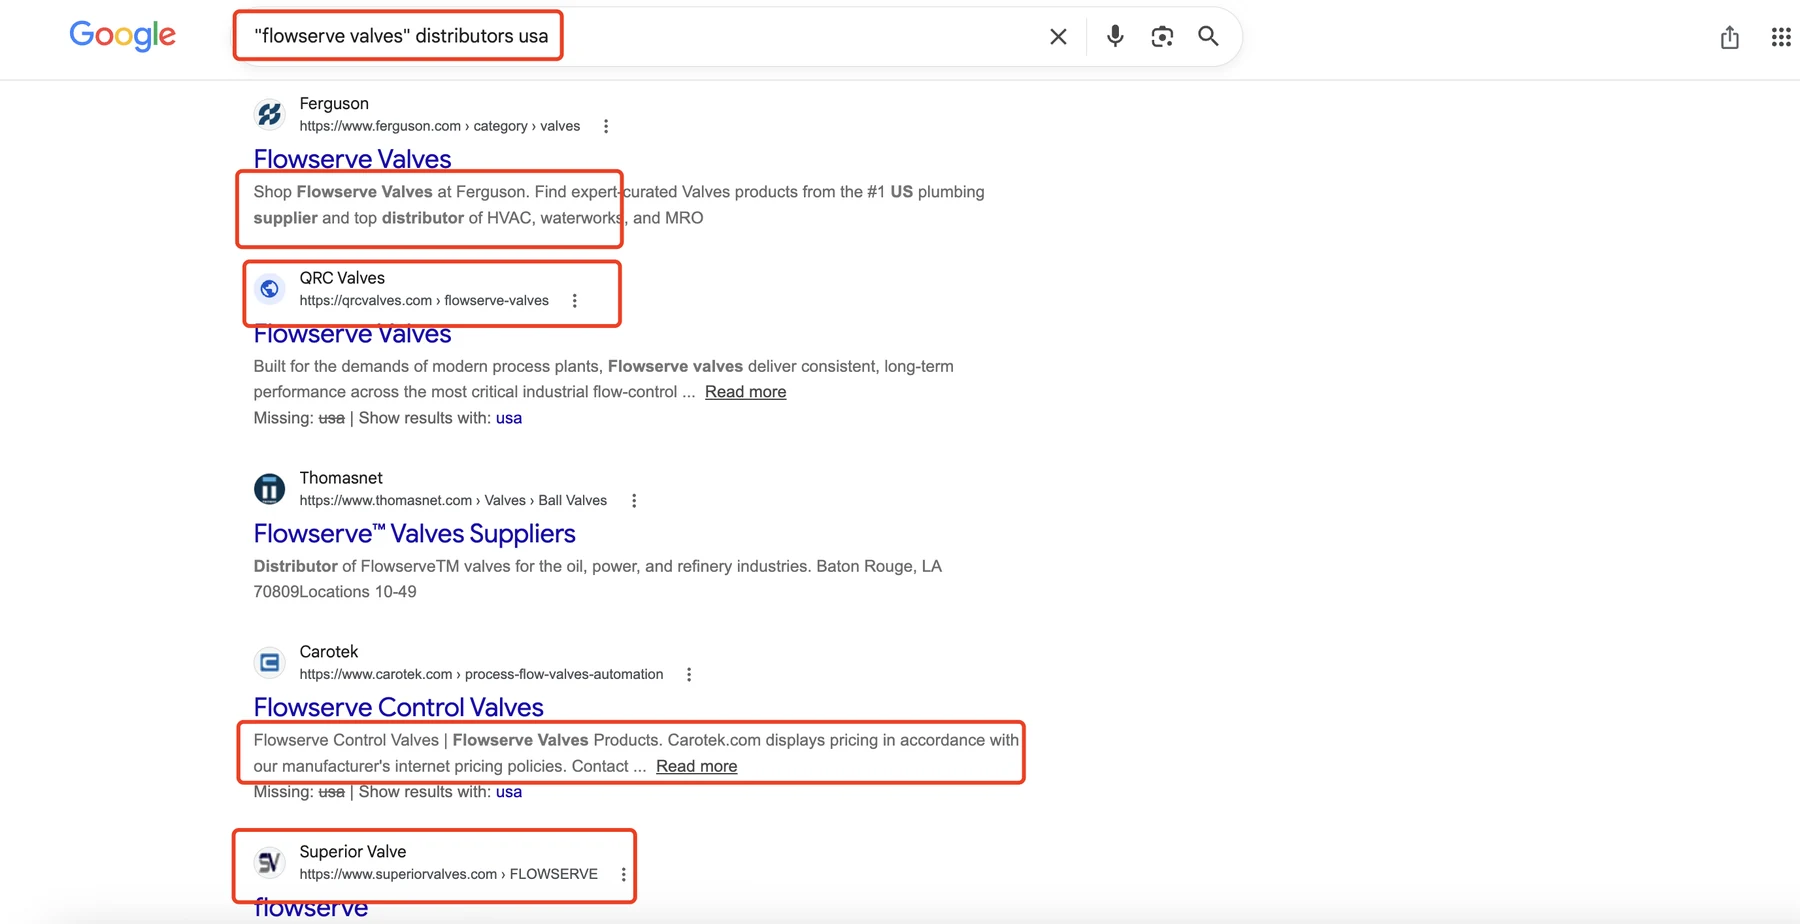Open the Google apps grid icon
The height and width of the screenshot is (924, 1800).
pos(1781,37)
